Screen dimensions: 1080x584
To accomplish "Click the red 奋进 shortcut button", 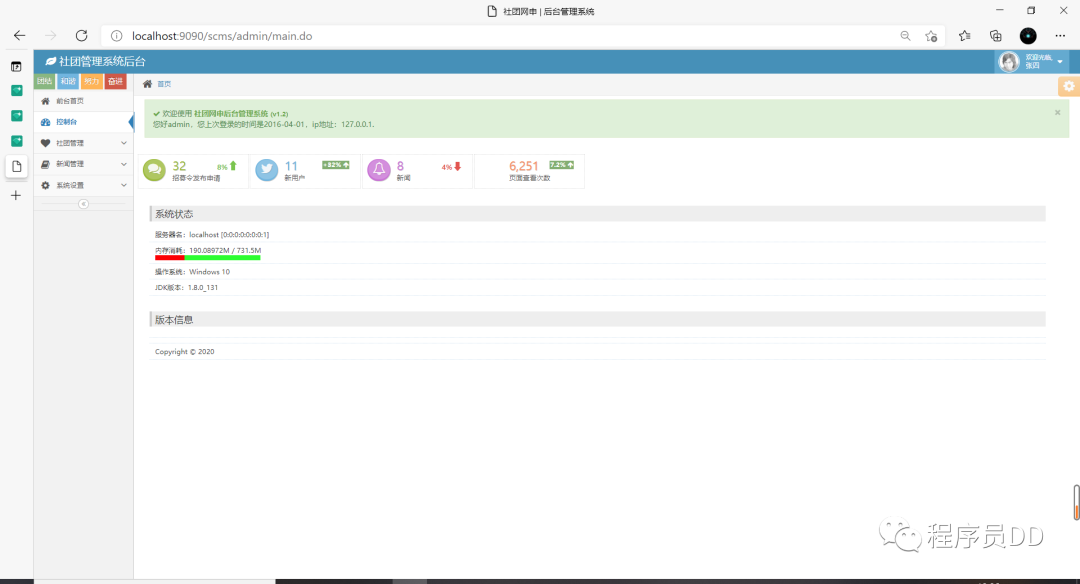I will [x=115, y=81].
